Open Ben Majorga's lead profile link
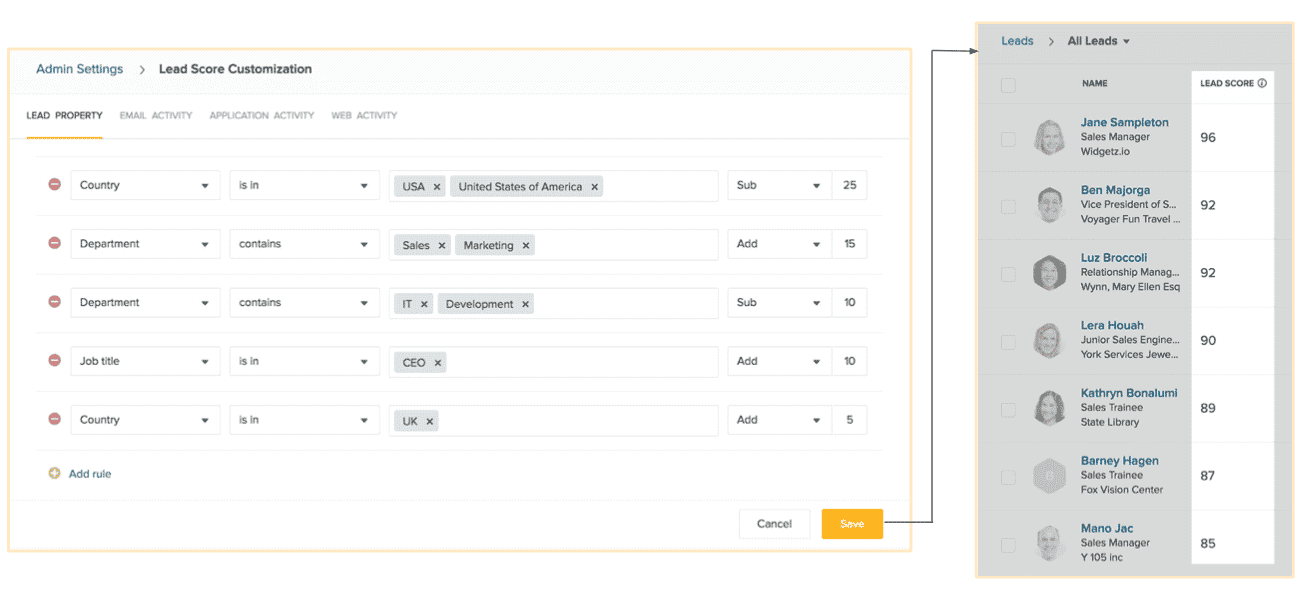Screen dimensions: 1312x596 [1115, 190]
